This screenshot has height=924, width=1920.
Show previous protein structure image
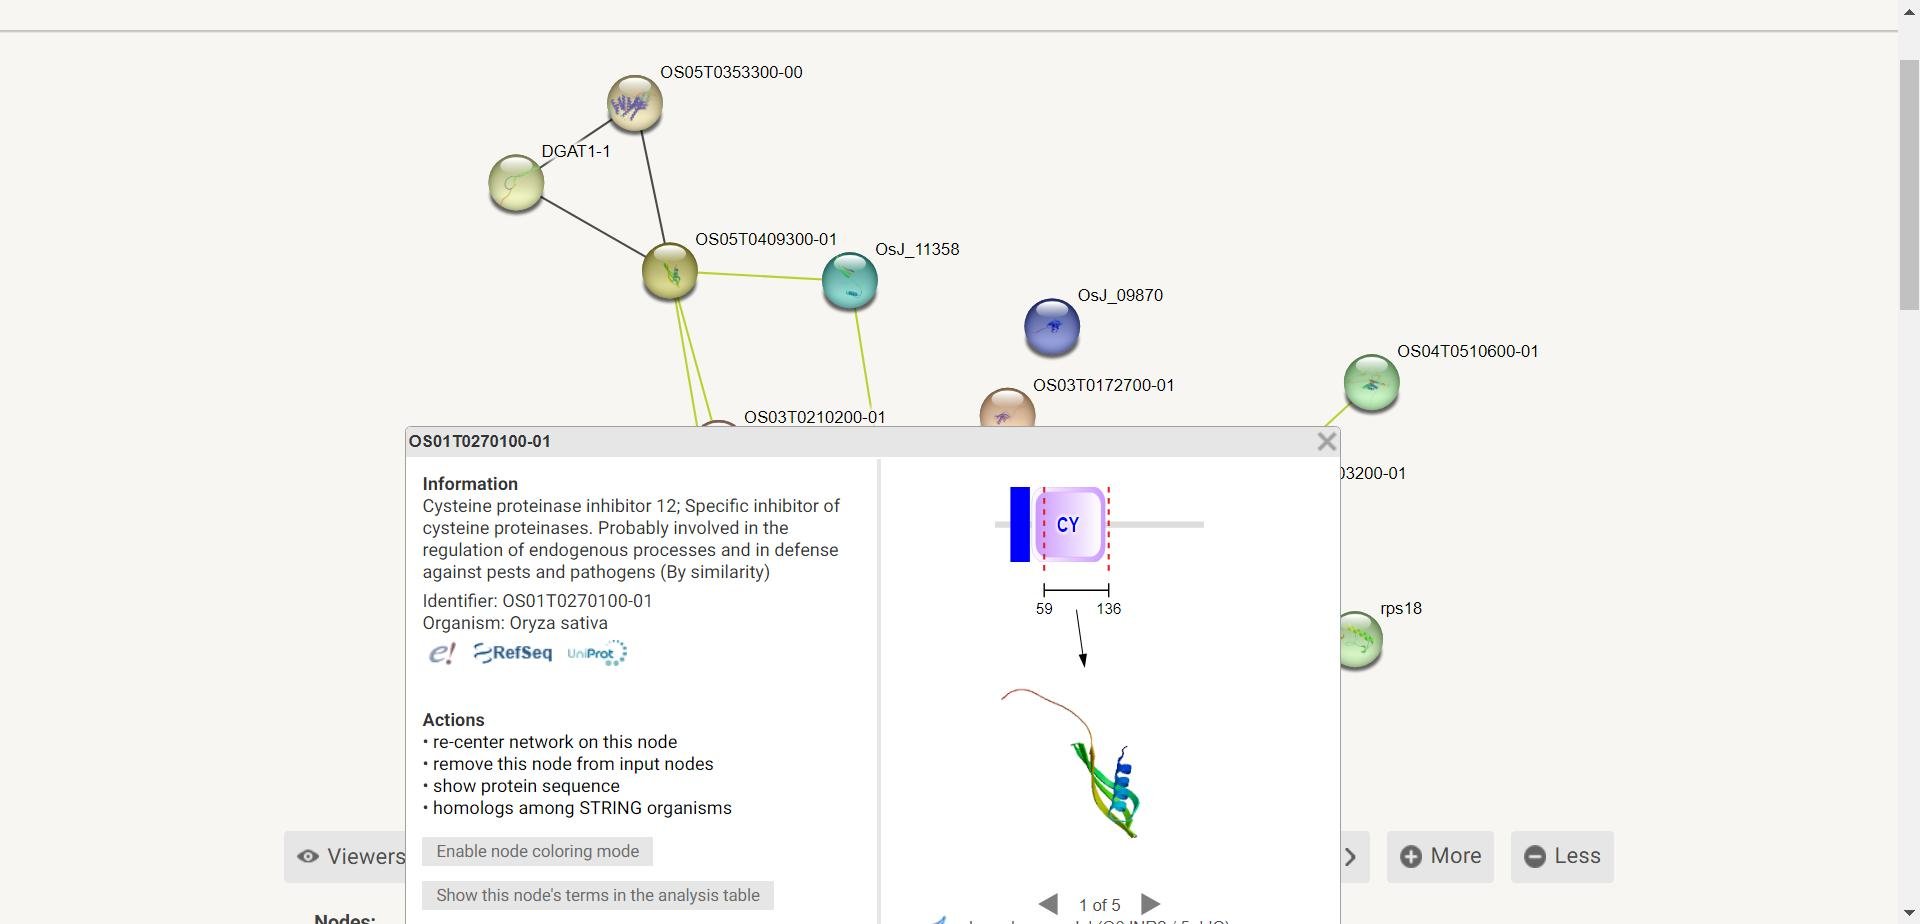click(1048, 904)
